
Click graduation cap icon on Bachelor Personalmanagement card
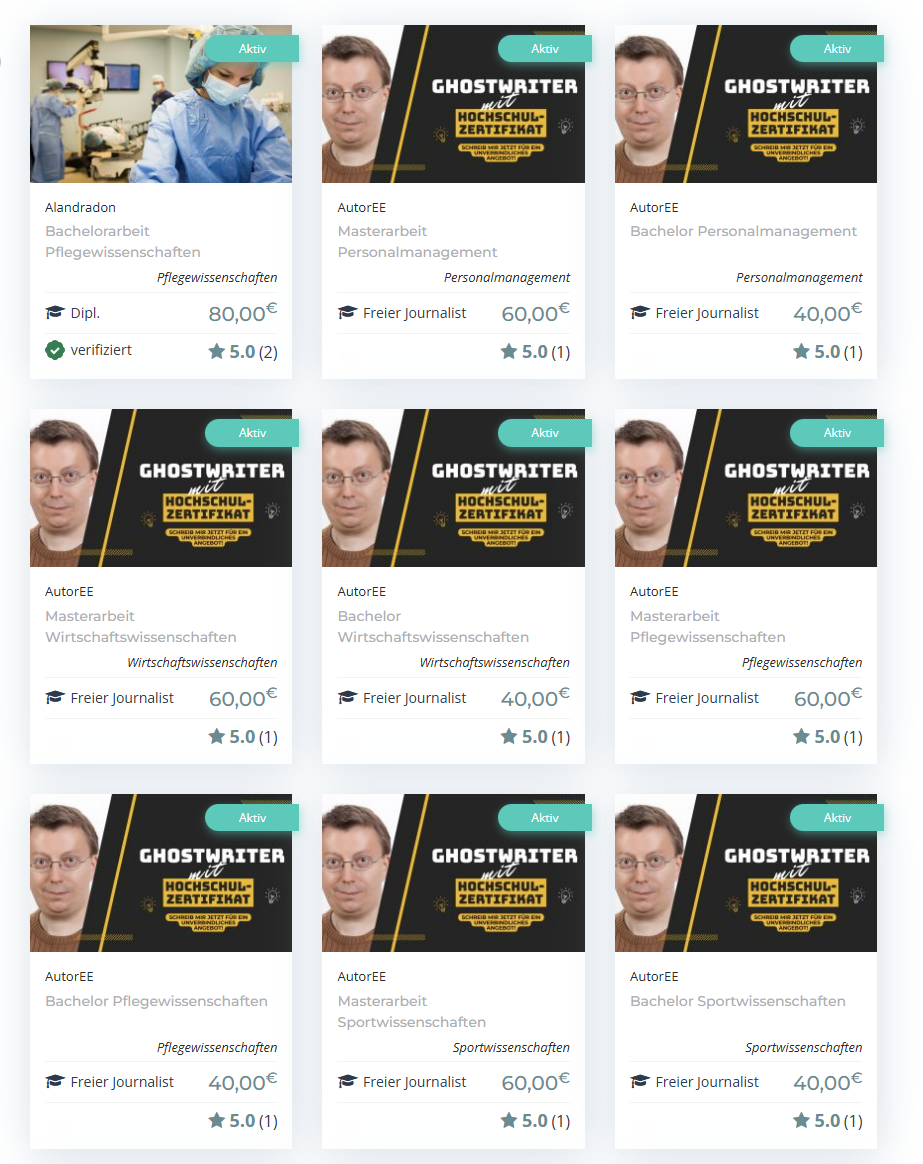click(x=640, y=313)
